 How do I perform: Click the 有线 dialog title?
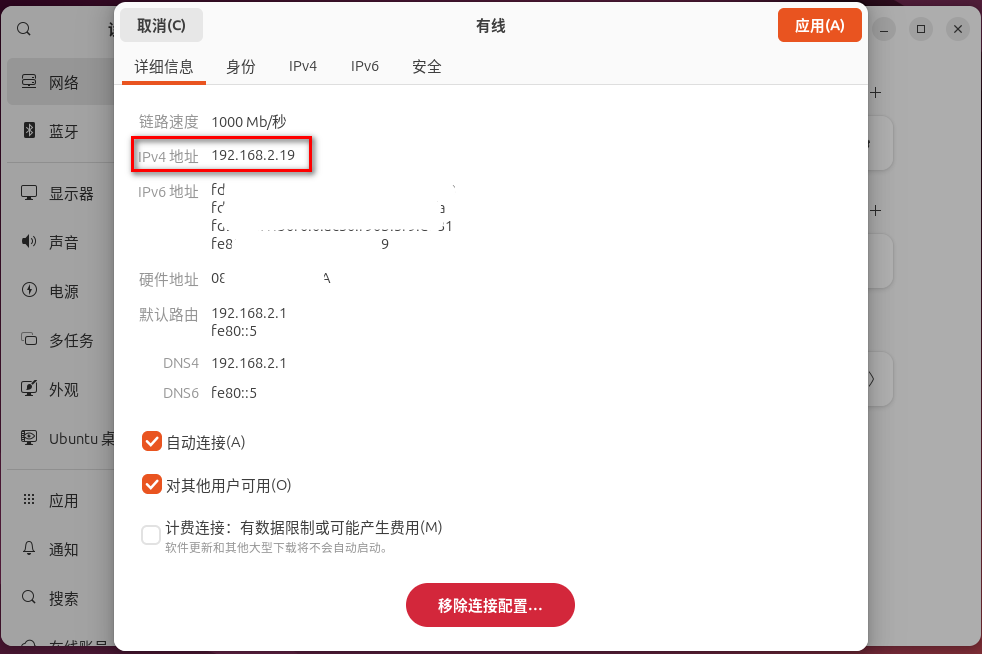[490, 26]
